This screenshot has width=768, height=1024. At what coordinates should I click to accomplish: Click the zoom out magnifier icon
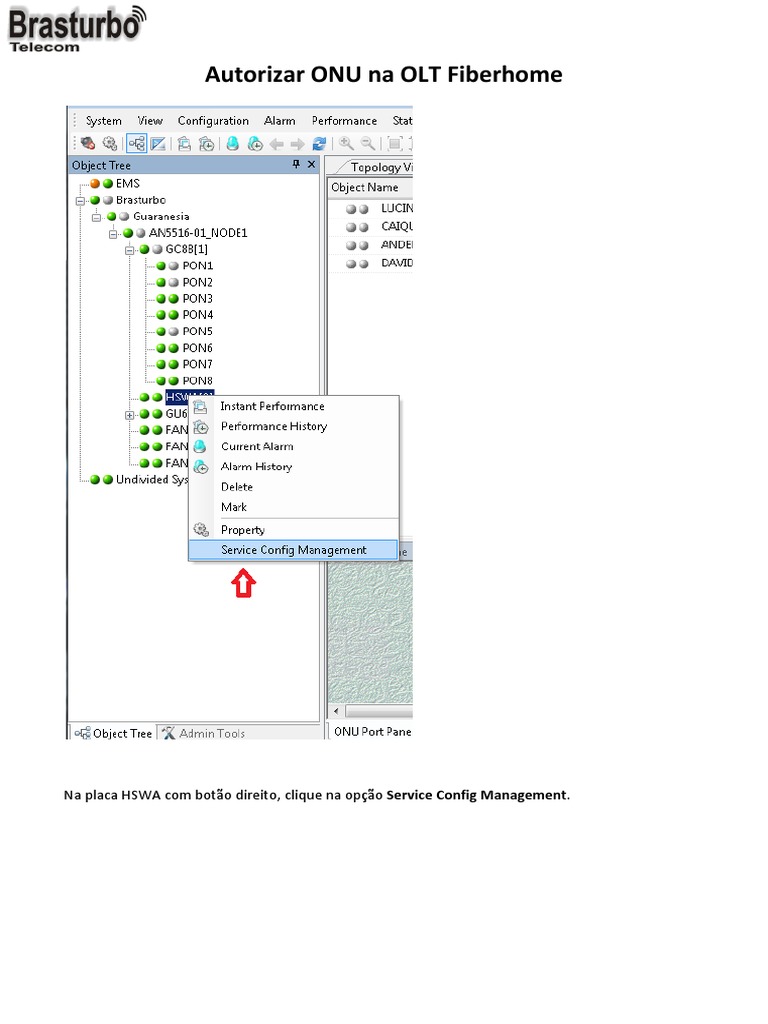click(368, 143)
